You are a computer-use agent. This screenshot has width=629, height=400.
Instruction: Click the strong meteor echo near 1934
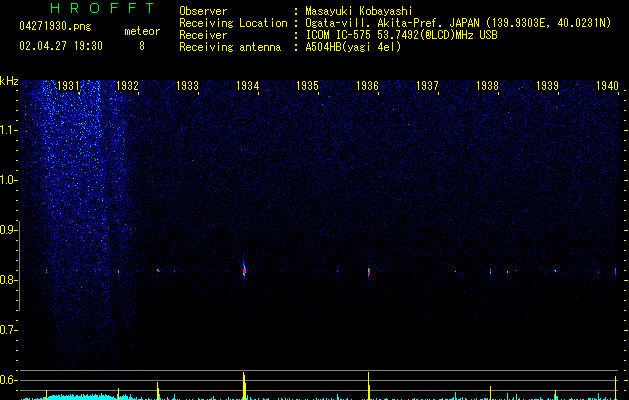pyautogui.click(x=244, y=270)
